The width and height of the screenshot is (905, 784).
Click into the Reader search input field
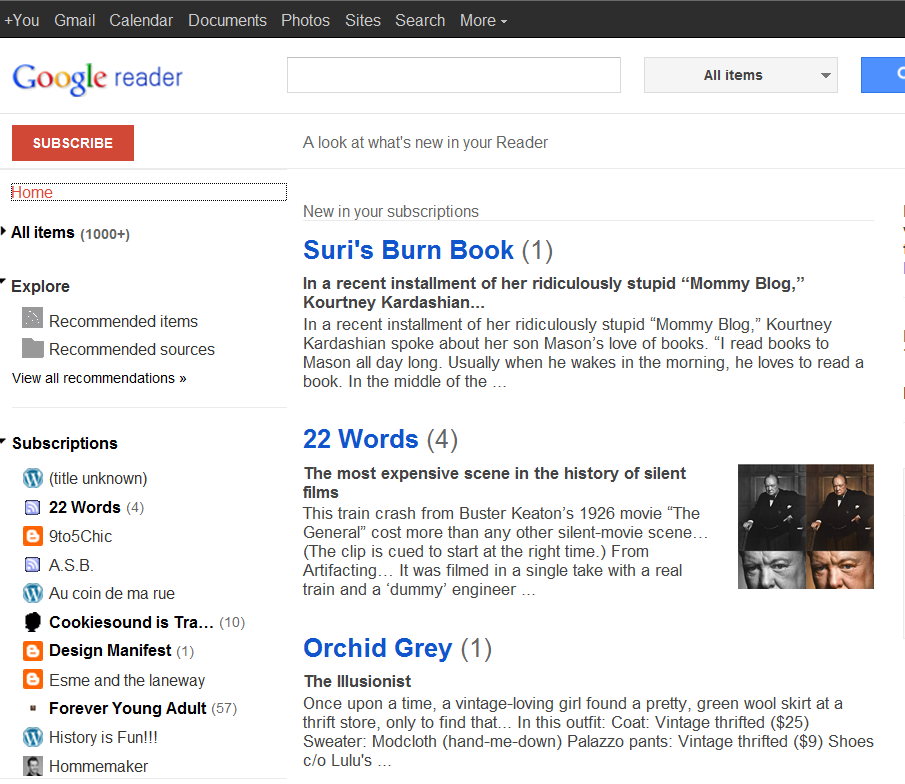coord(454,75)
